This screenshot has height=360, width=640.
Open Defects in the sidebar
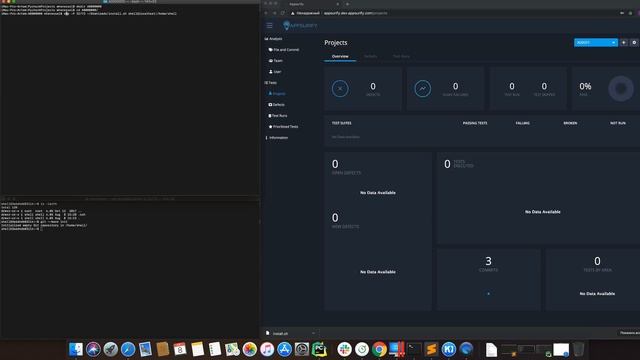[x=276, y=105]
